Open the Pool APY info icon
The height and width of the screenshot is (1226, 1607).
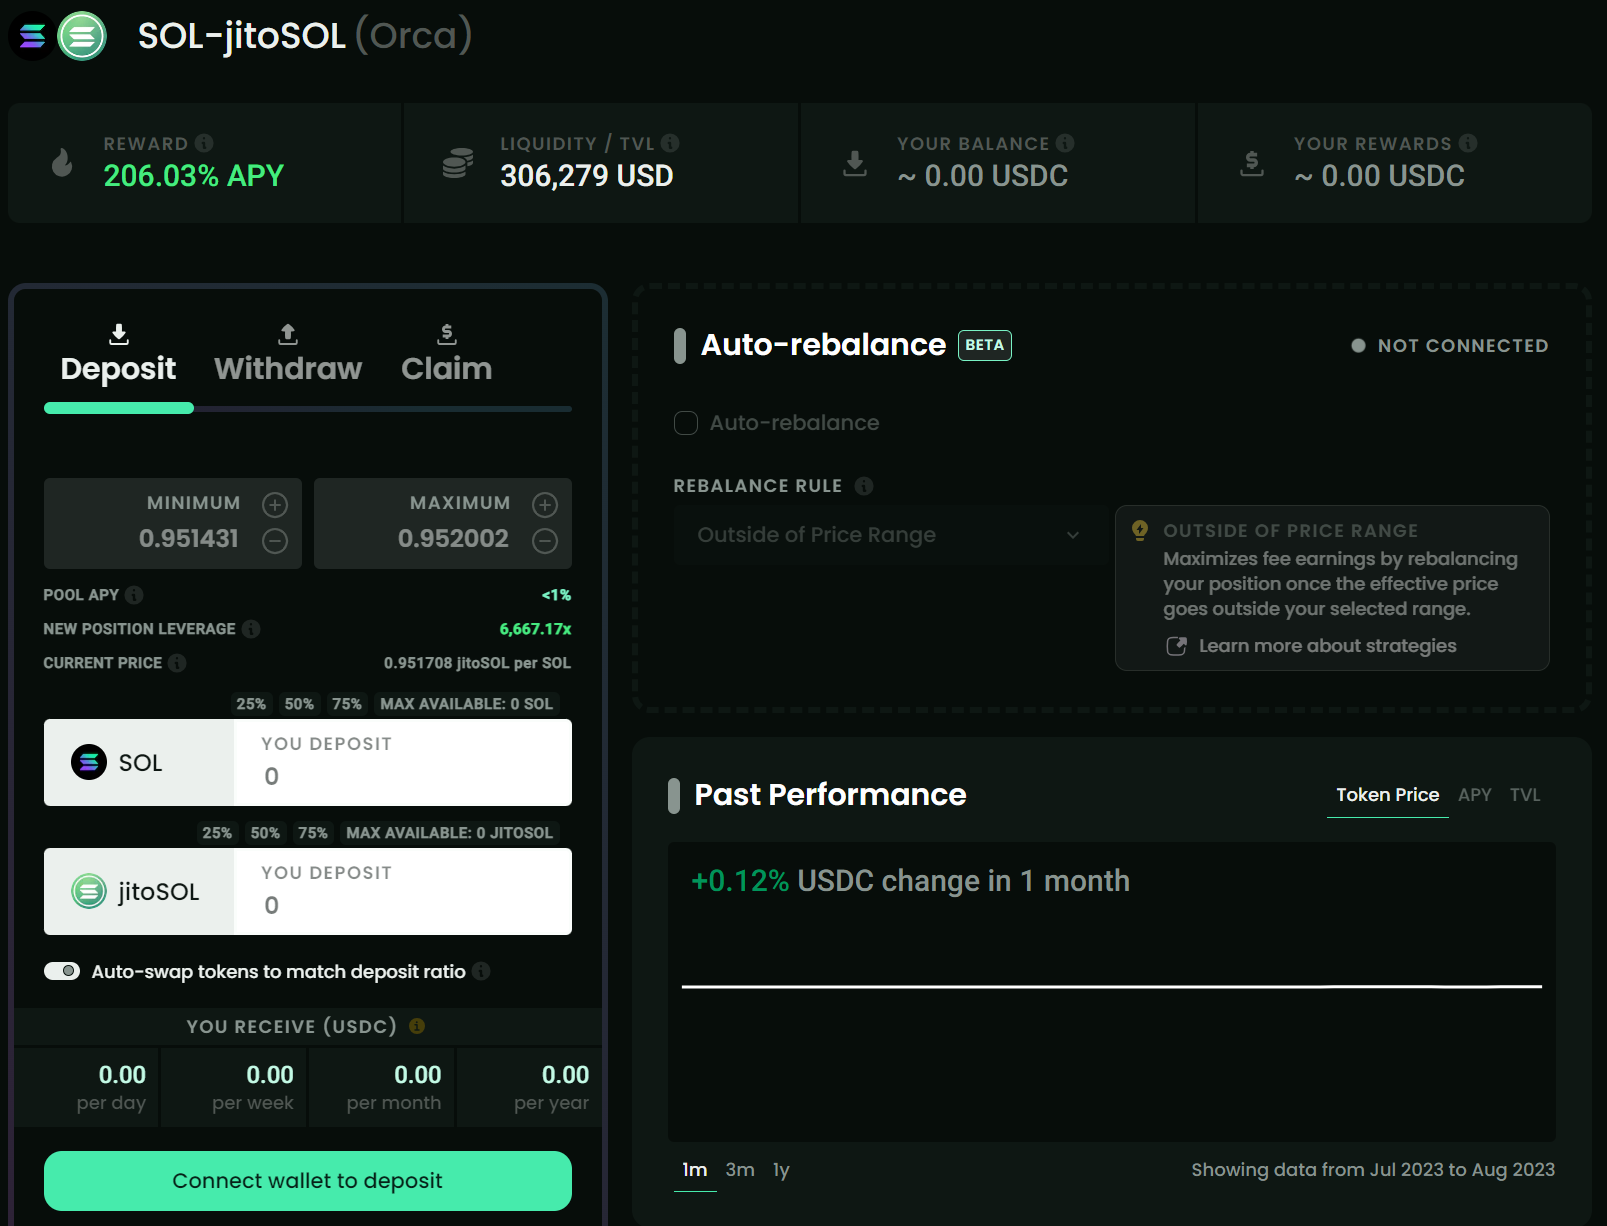tap(134, 595)
